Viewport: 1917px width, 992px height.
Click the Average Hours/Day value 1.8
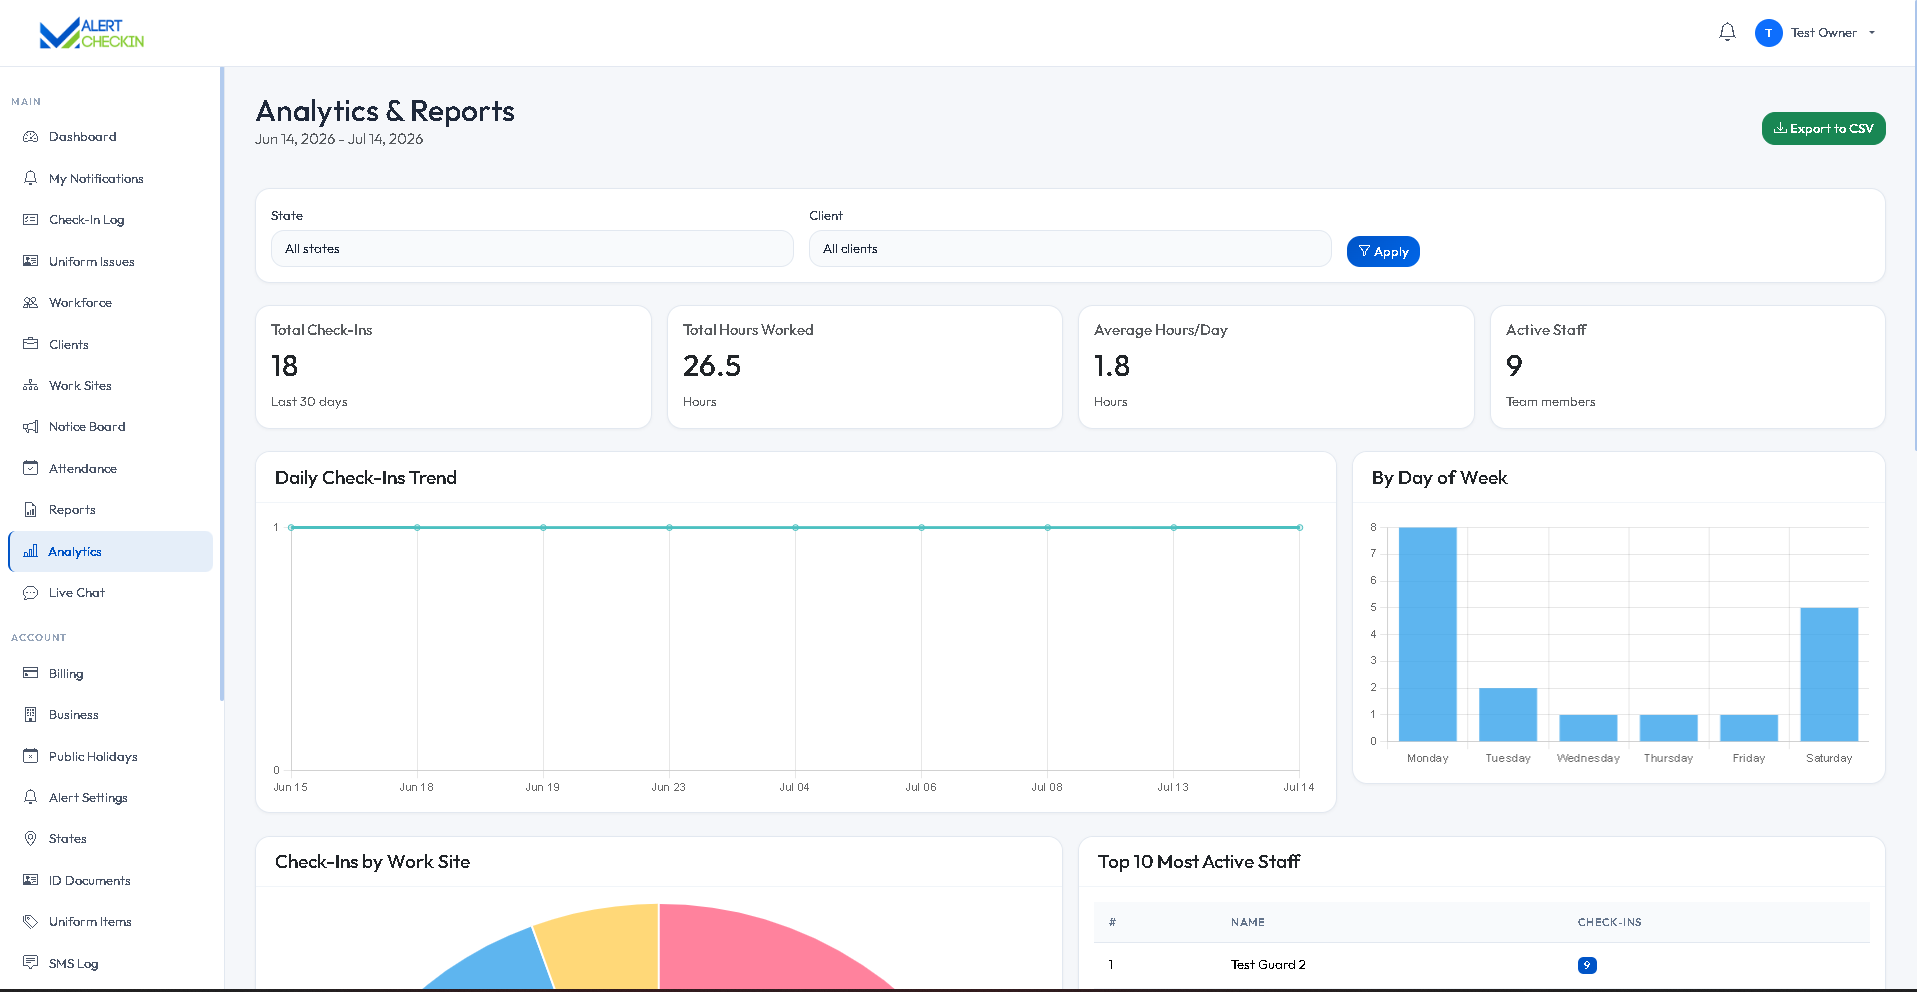(x=1112, y=366)
